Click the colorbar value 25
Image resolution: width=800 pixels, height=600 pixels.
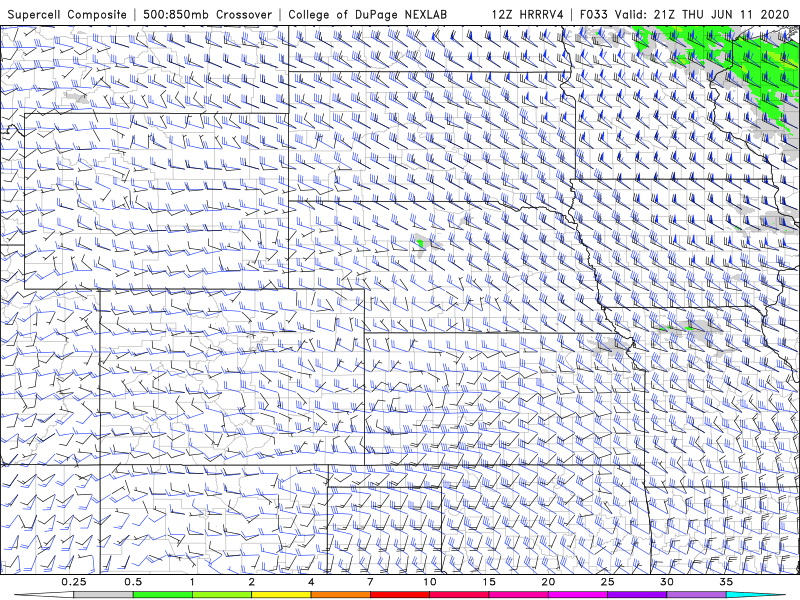click(607, 582)
